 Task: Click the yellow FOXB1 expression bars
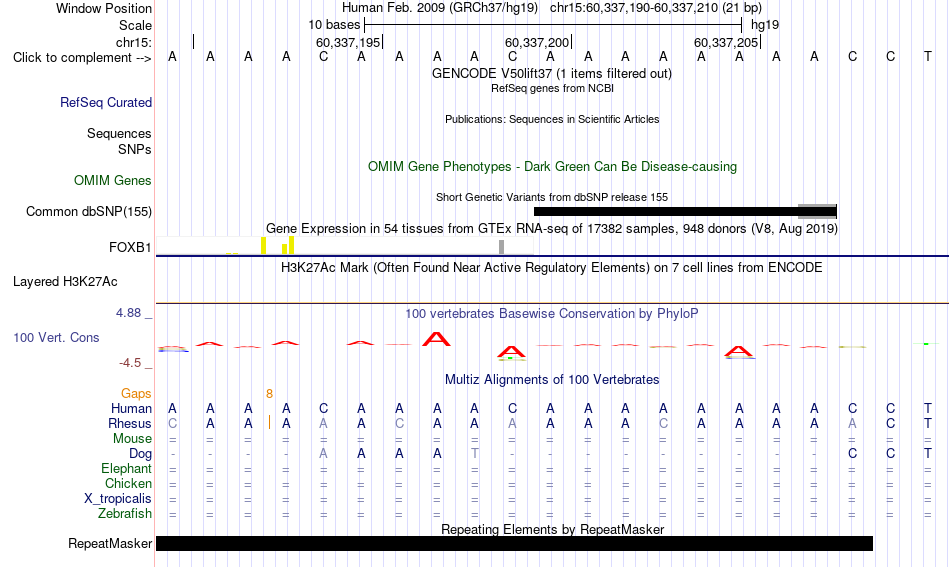277,245
